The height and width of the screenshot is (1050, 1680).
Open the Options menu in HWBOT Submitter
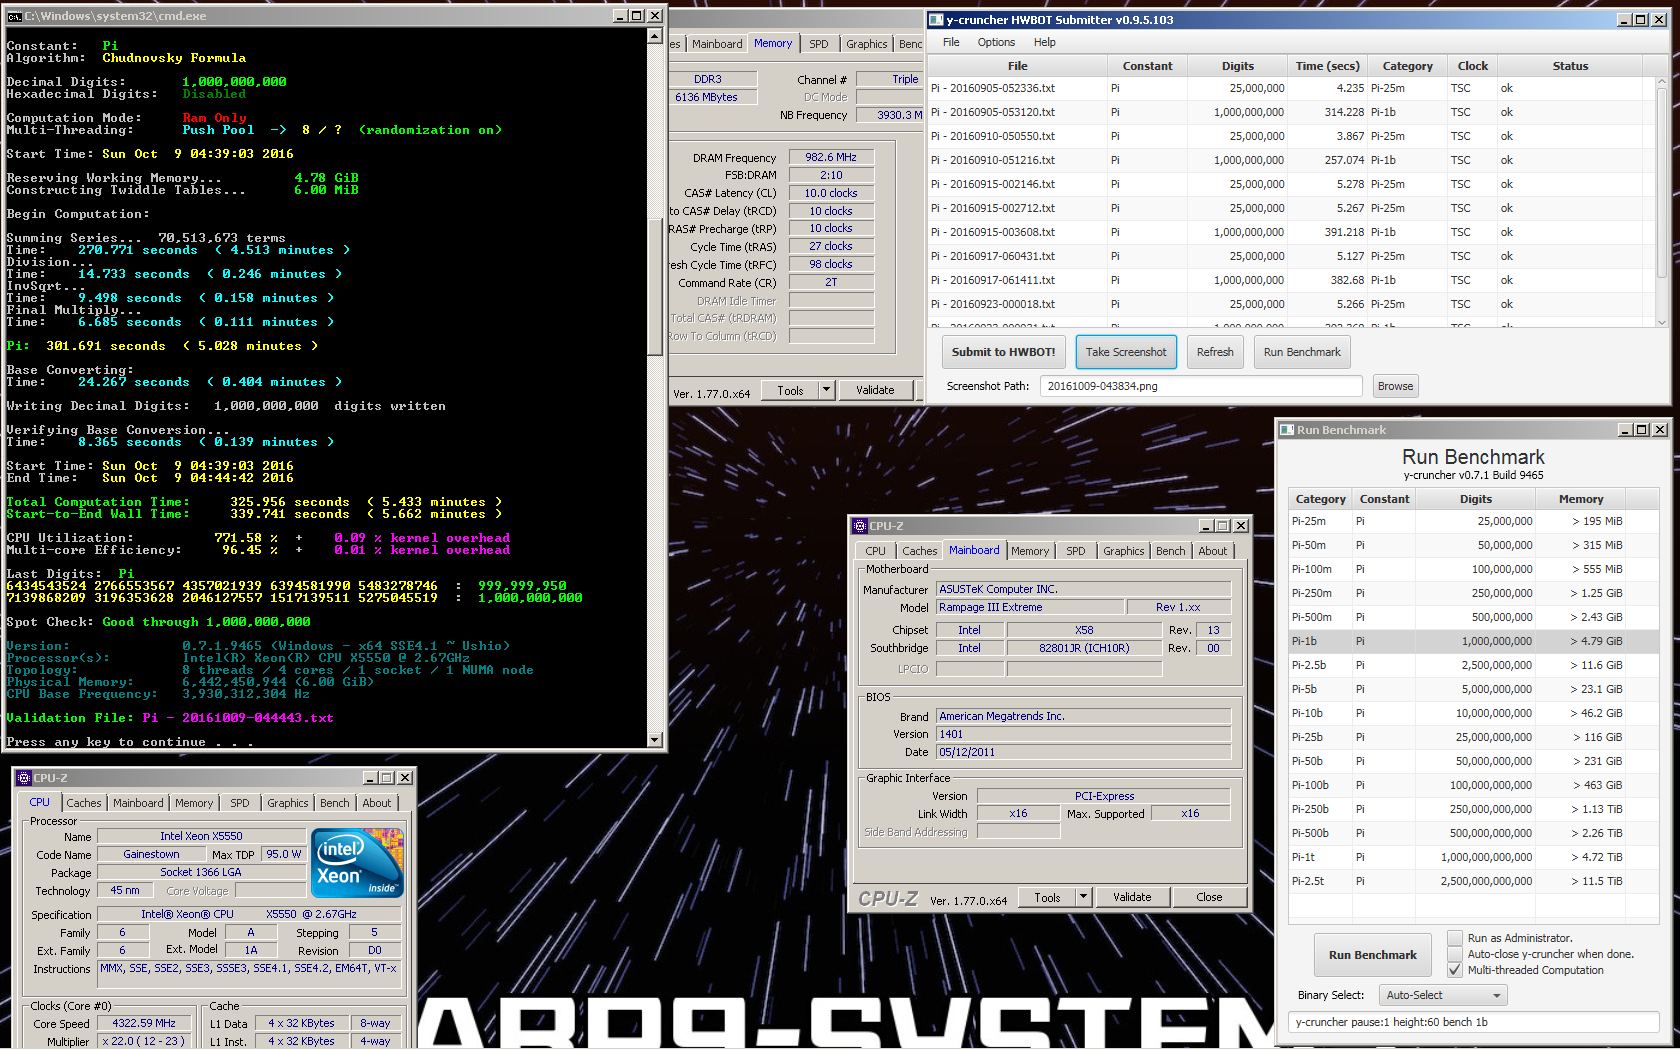click(996, 42)
